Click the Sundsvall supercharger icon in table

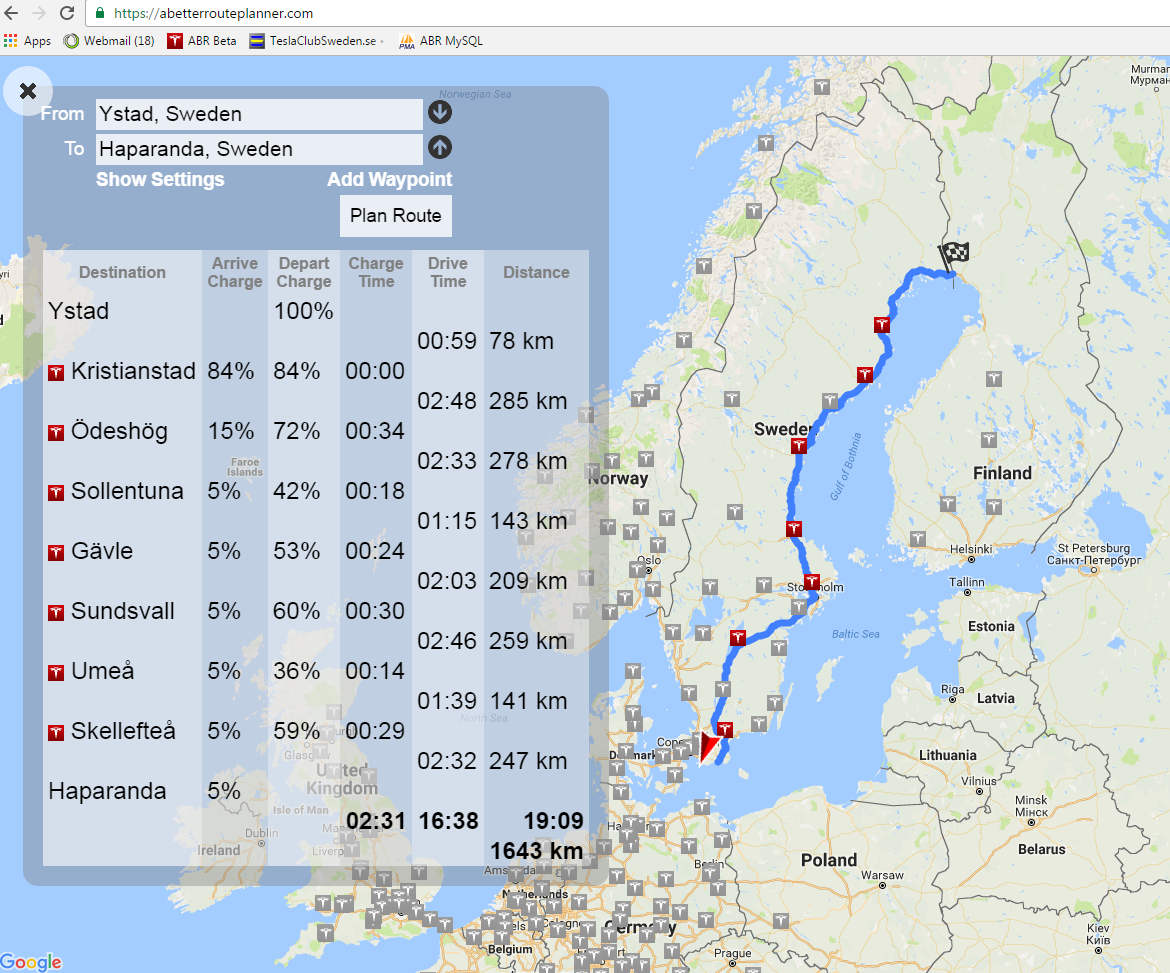(56, 613)
